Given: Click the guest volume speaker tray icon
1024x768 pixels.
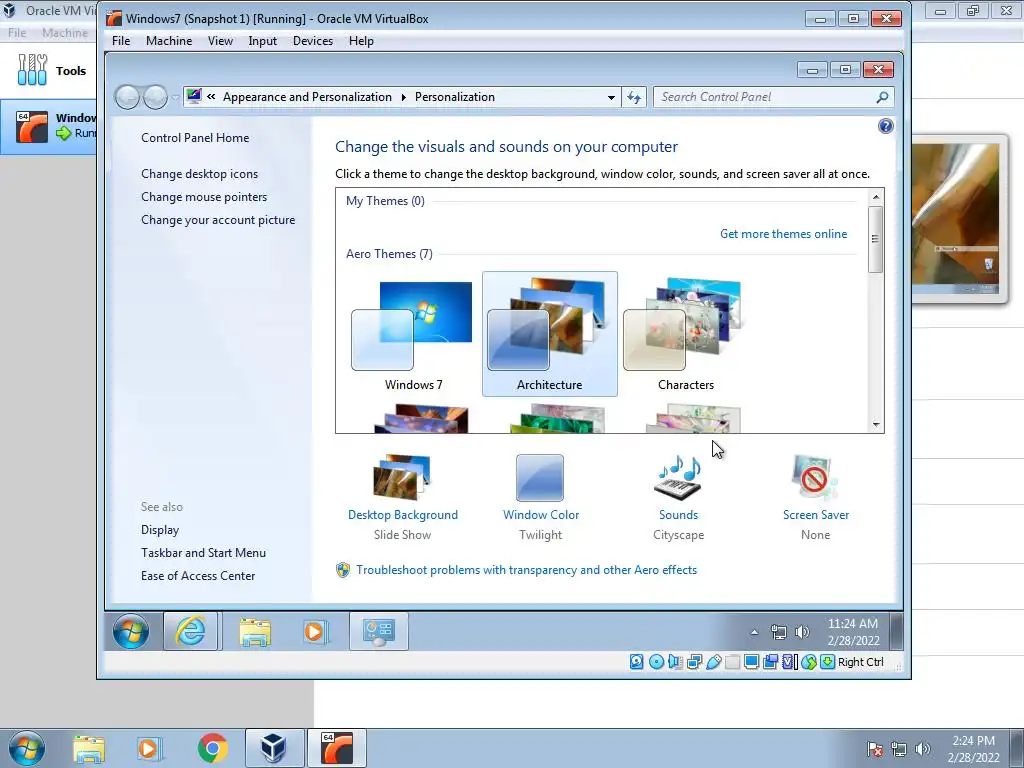Looking at the screenshot, I should coord(802,632).
